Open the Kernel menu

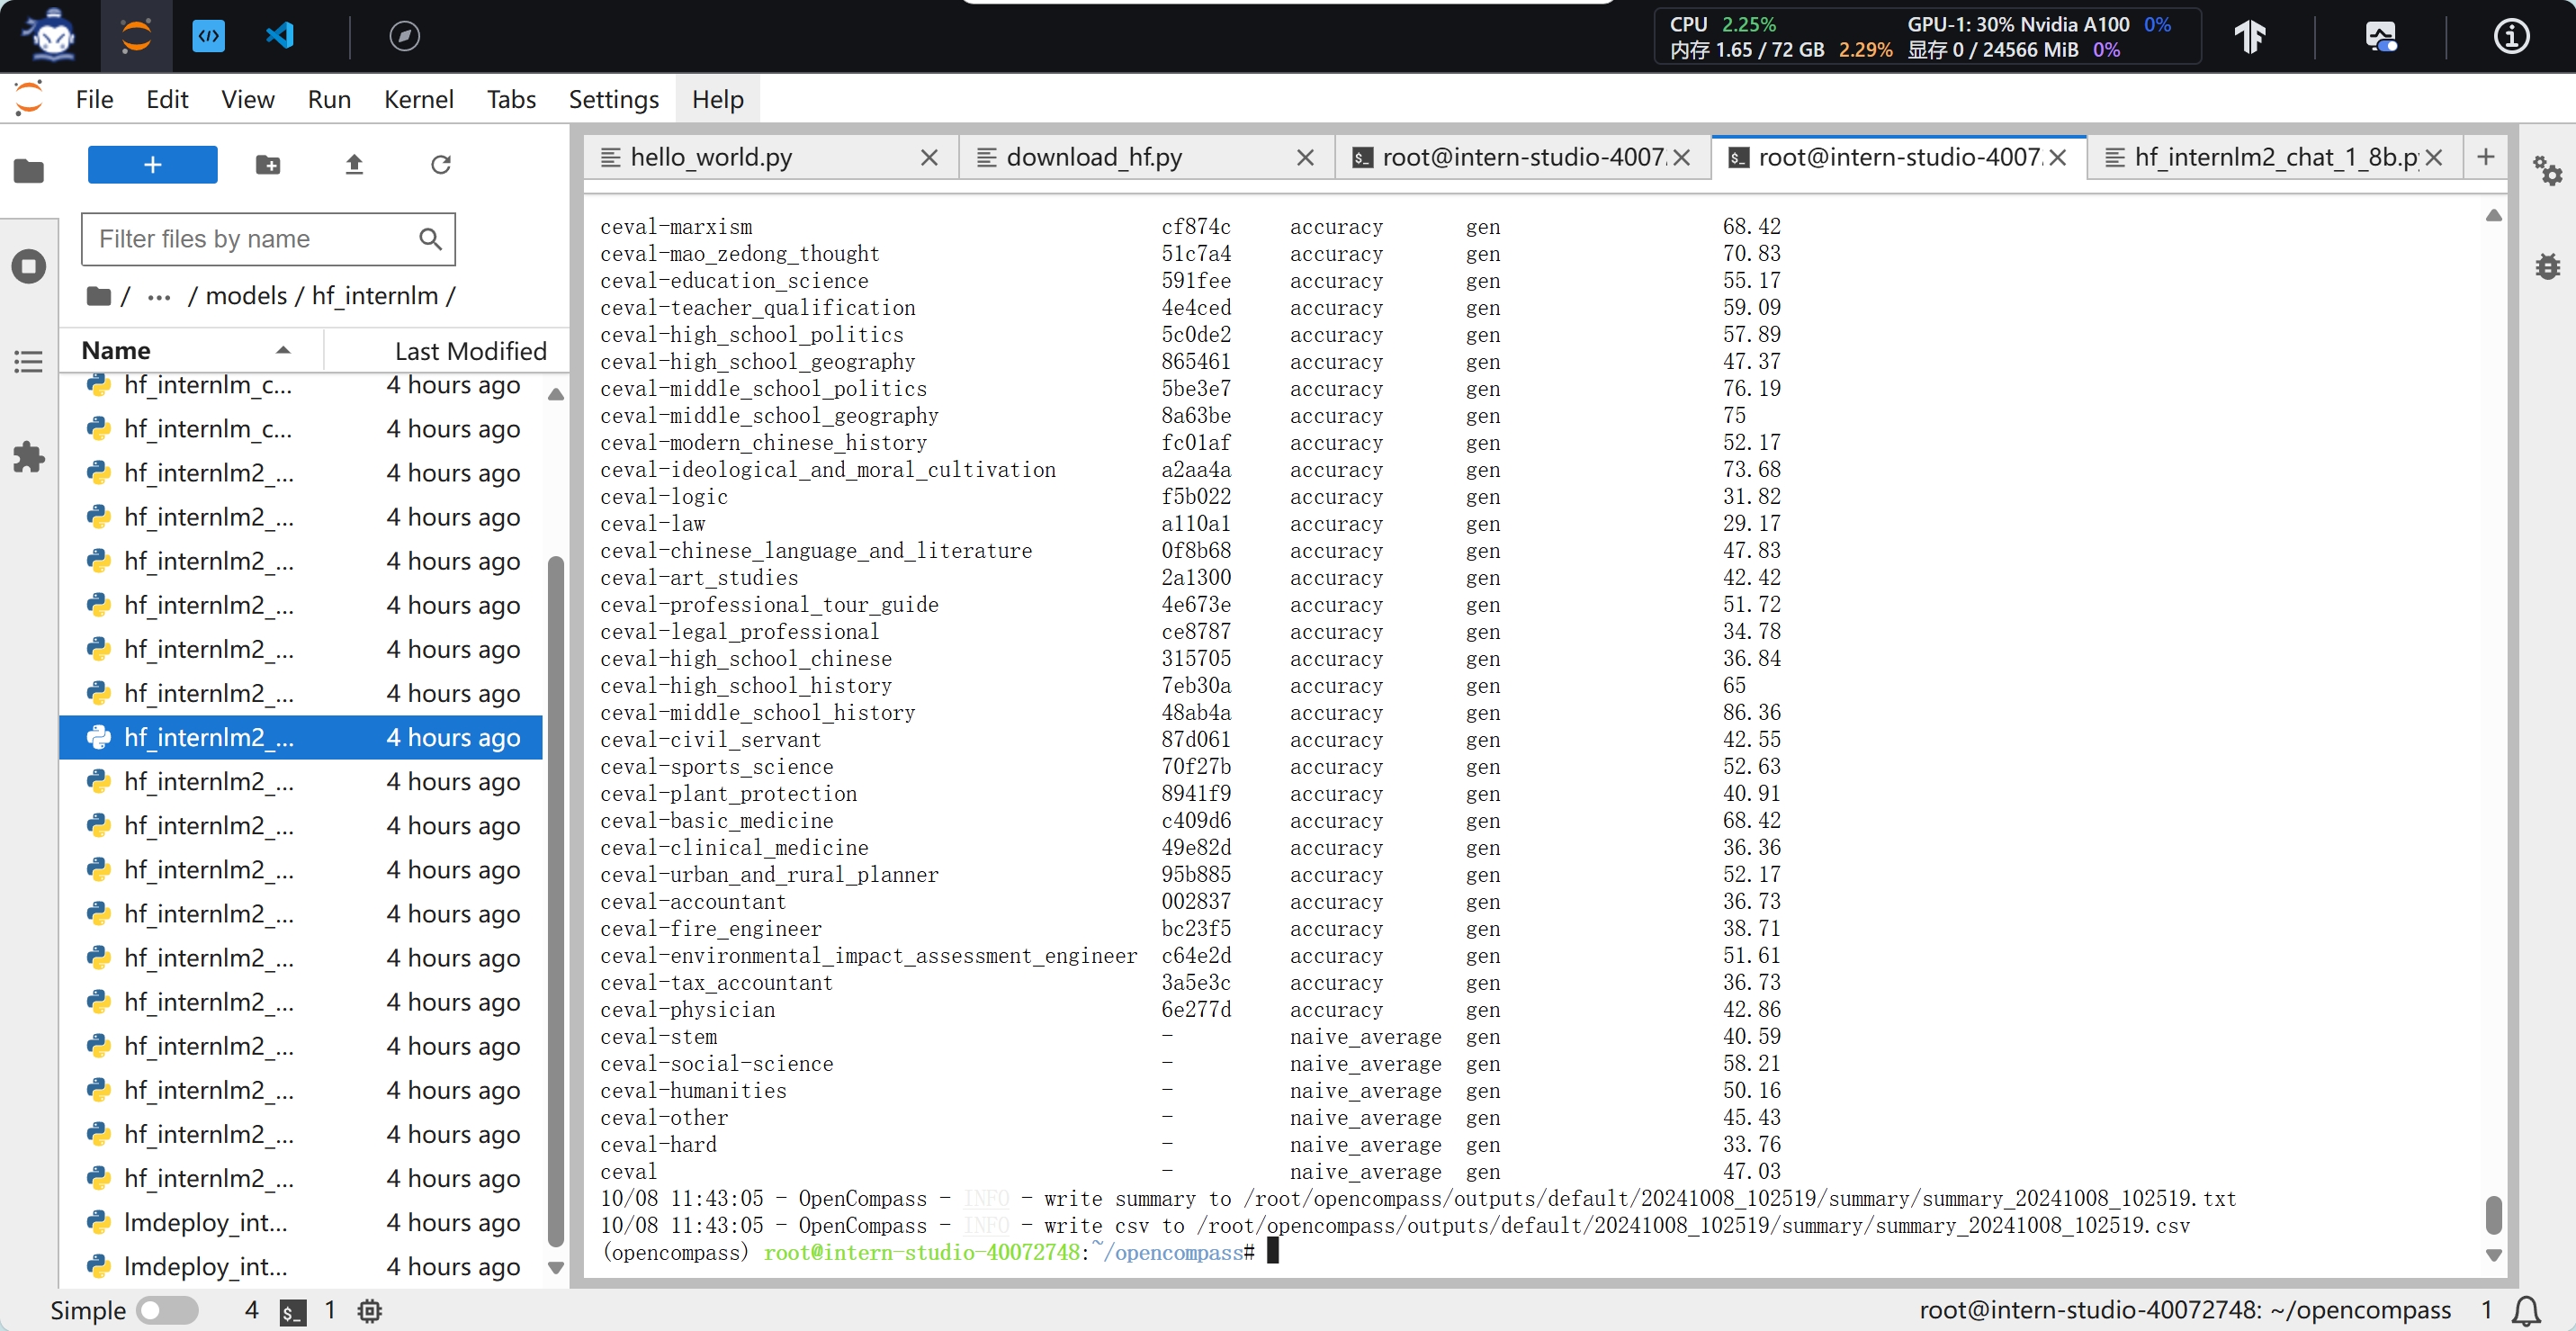(x=418, y=99)
